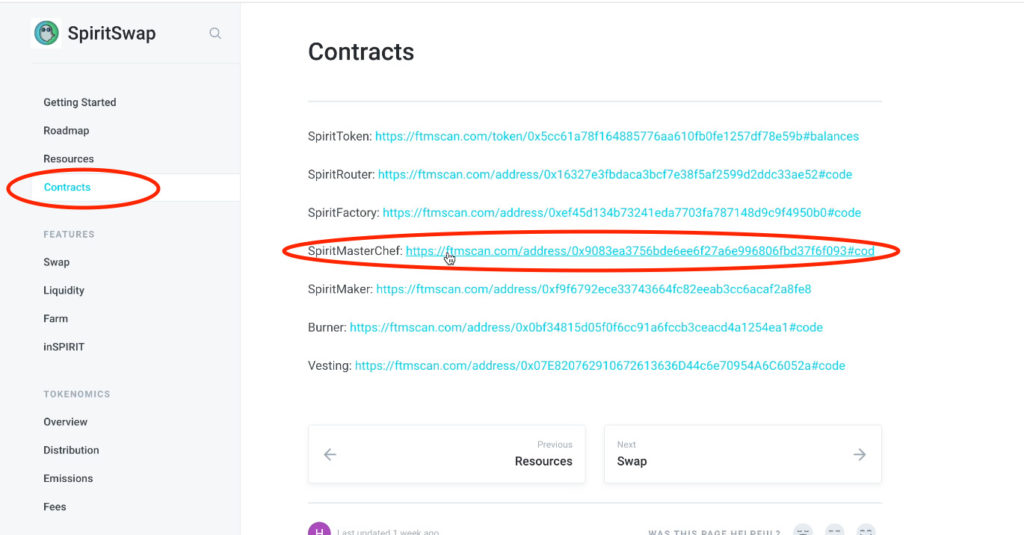Open search with the magnifier icon

[215, 33]
